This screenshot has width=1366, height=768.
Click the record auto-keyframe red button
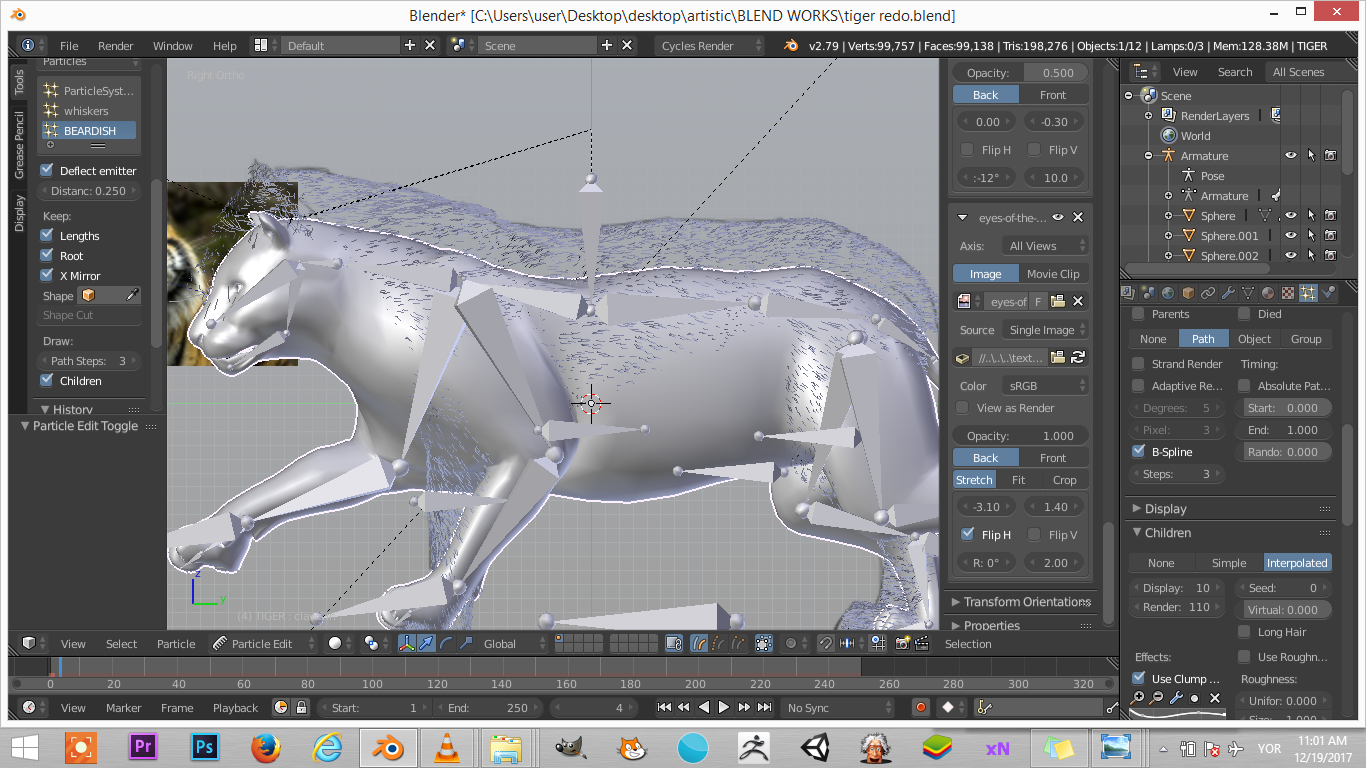[921, 707]
